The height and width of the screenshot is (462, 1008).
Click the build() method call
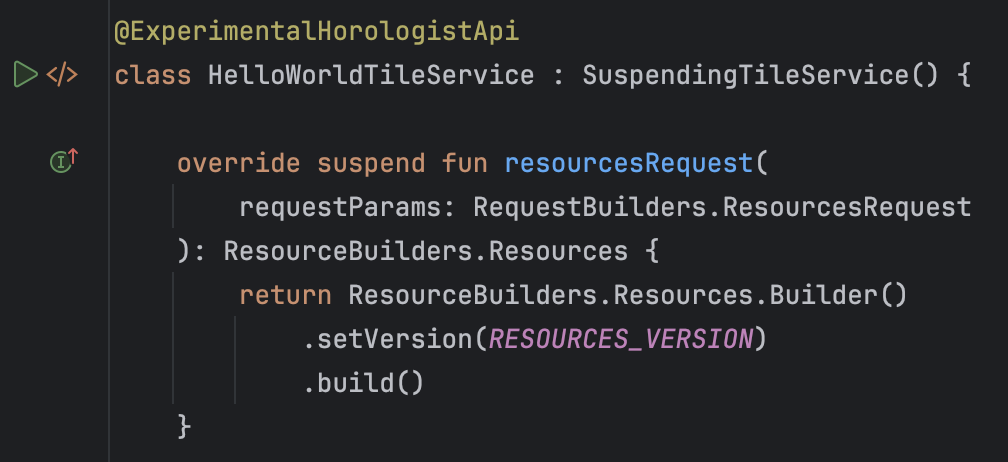[363, 381]
